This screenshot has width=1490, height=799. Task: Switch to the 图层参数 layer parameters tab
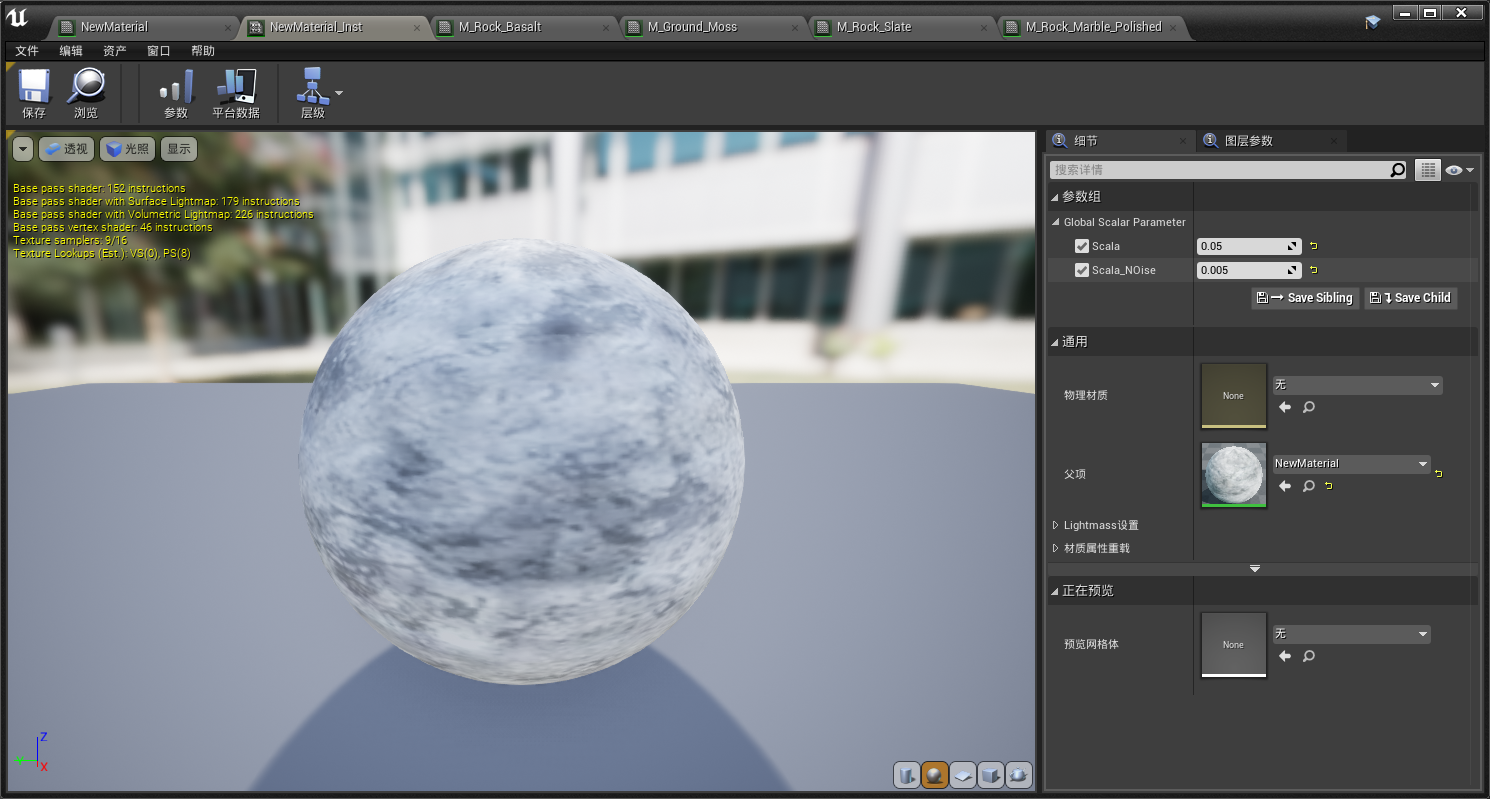1248,141
